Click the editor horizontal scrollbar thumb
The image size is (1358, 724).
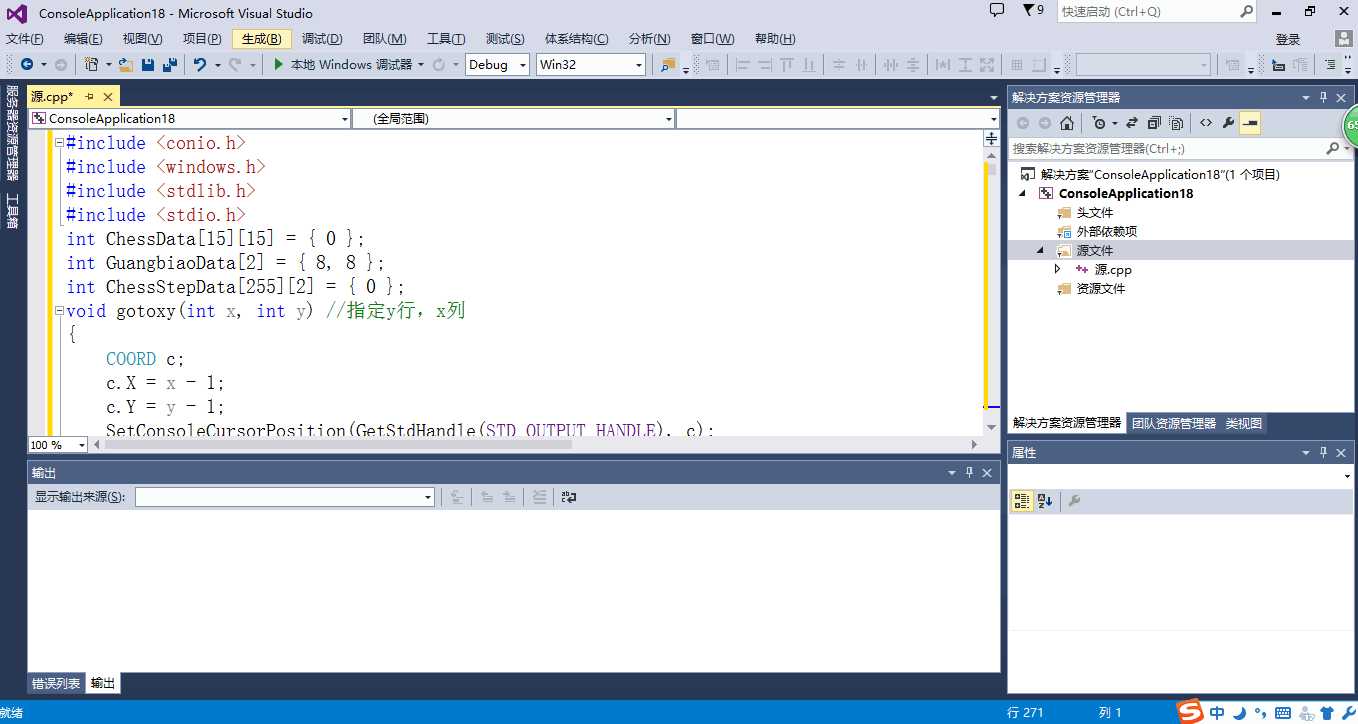coord(338,444)
